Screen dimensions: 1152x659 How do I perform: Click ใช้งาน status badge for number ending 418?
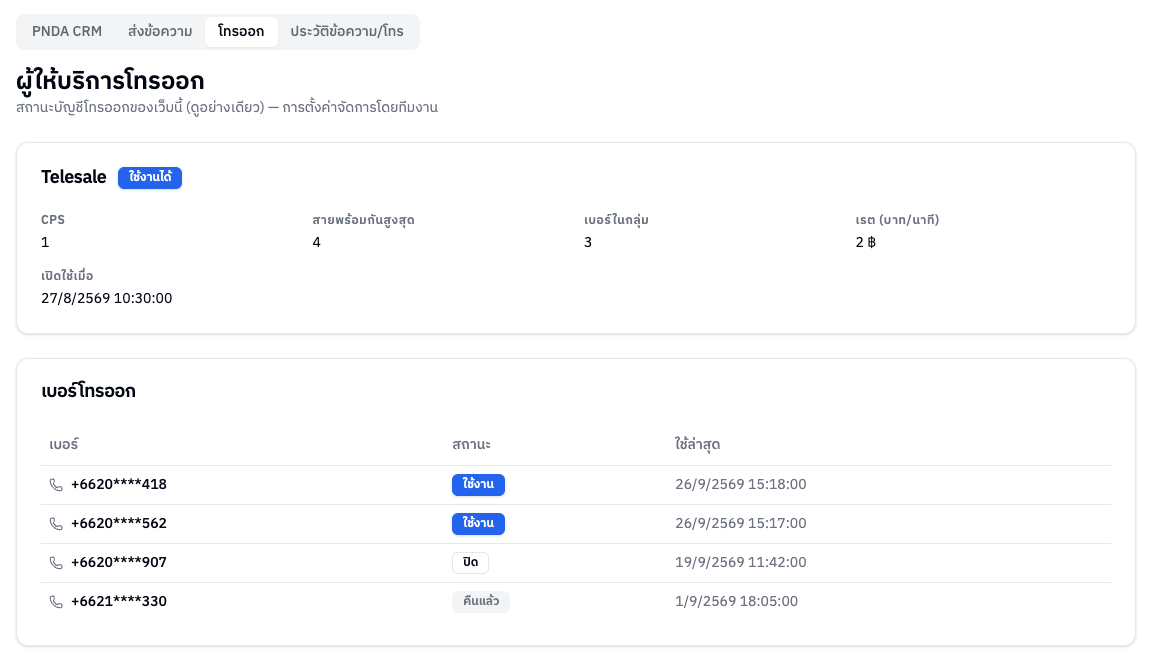point(478,485)
